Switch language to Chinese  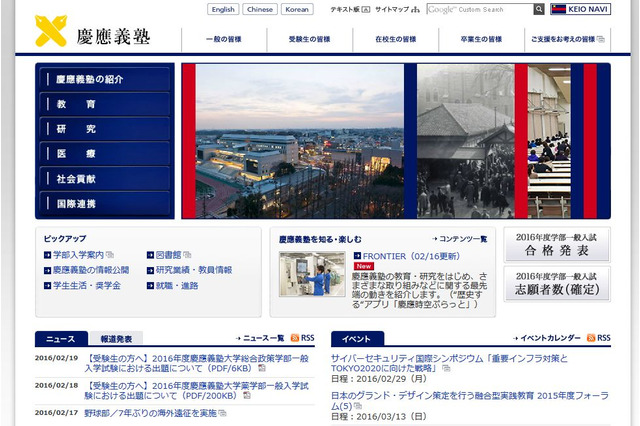point(260,9)
